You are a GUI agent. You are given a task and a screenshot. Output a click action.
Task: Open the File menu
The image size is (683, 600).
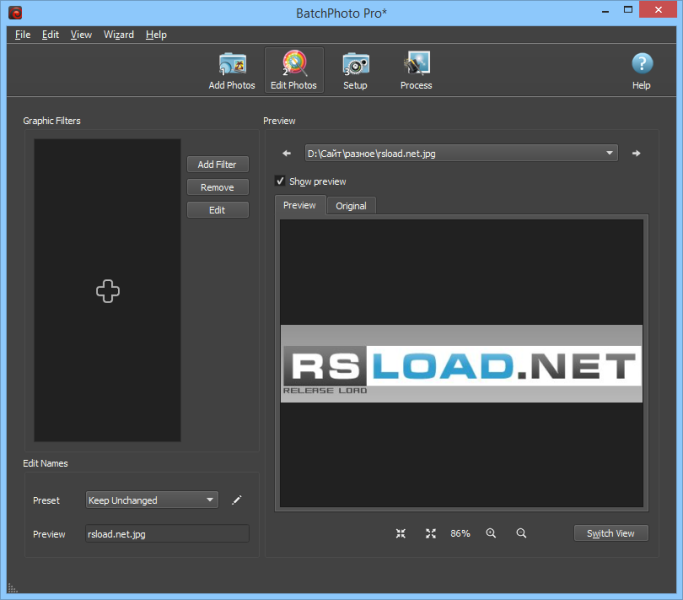(x=23, y=34)
